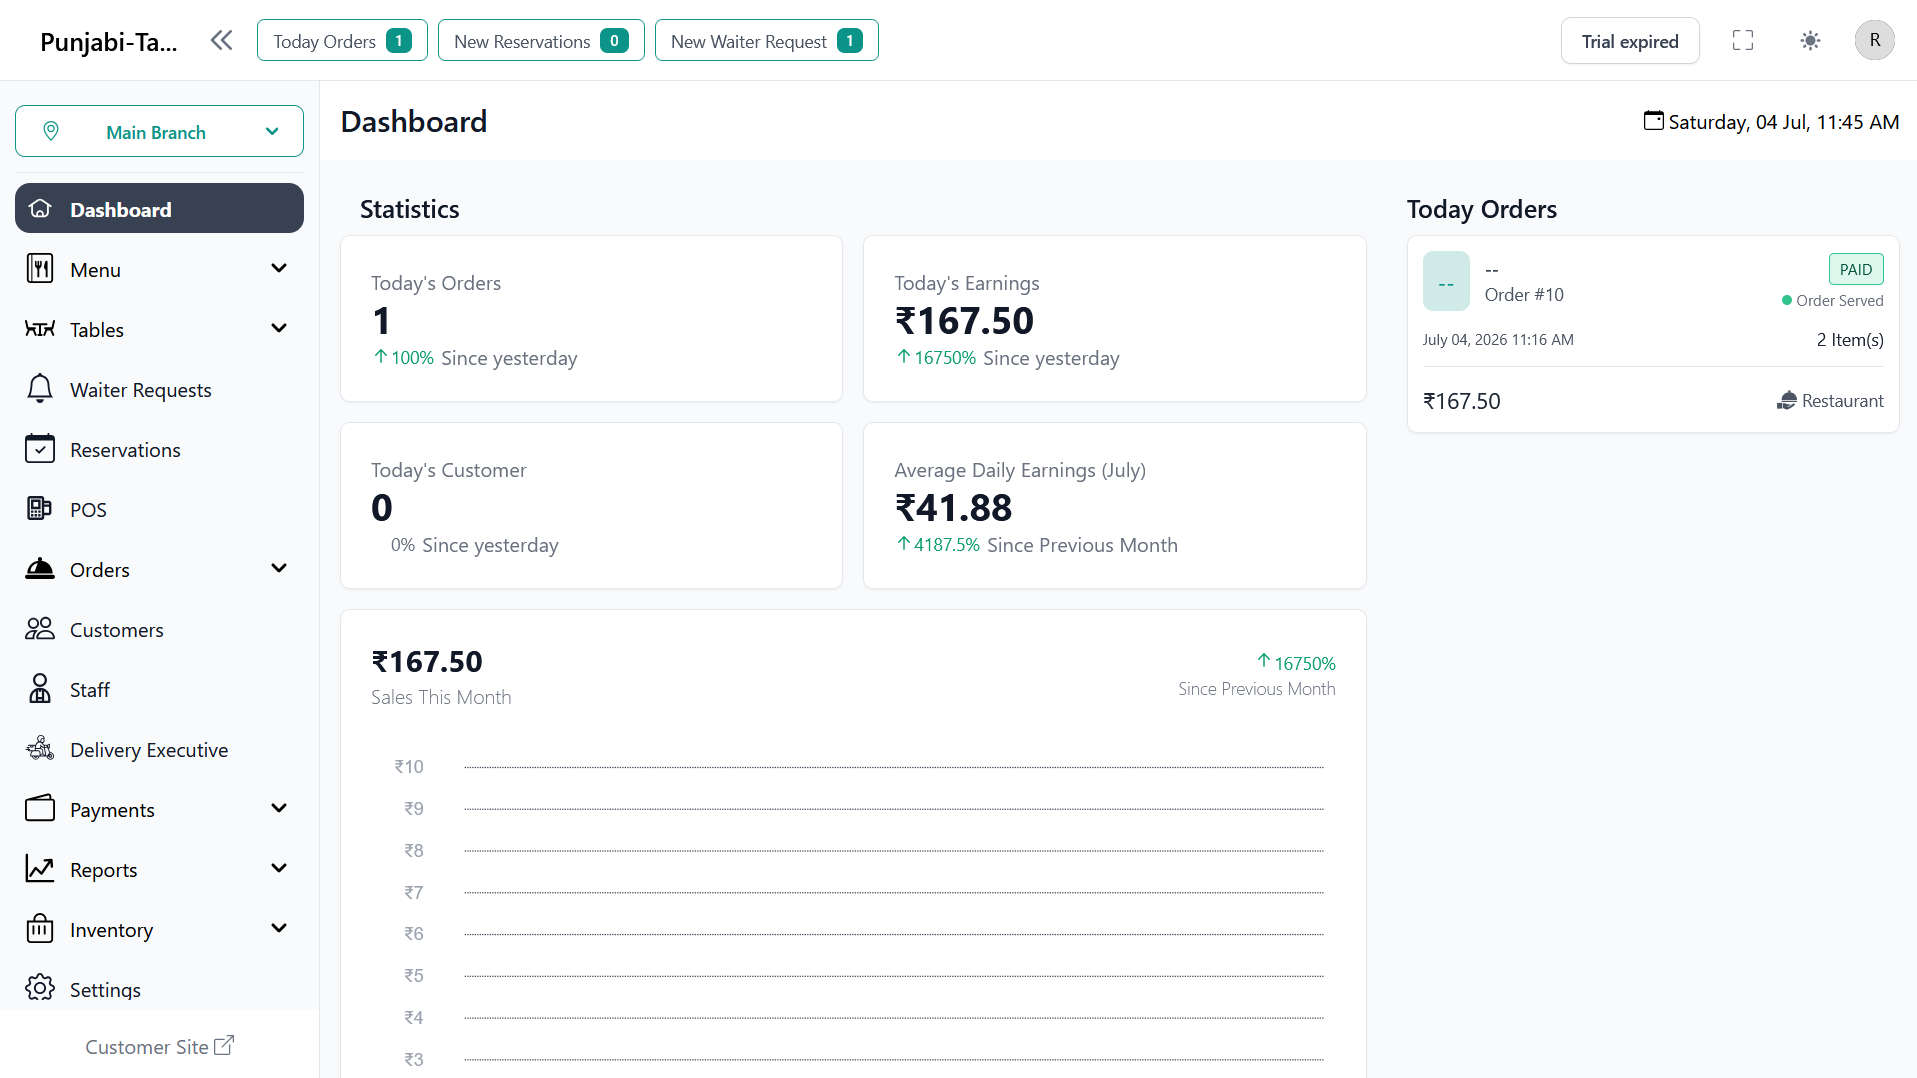Click the New Reservations button

(541, 40)
